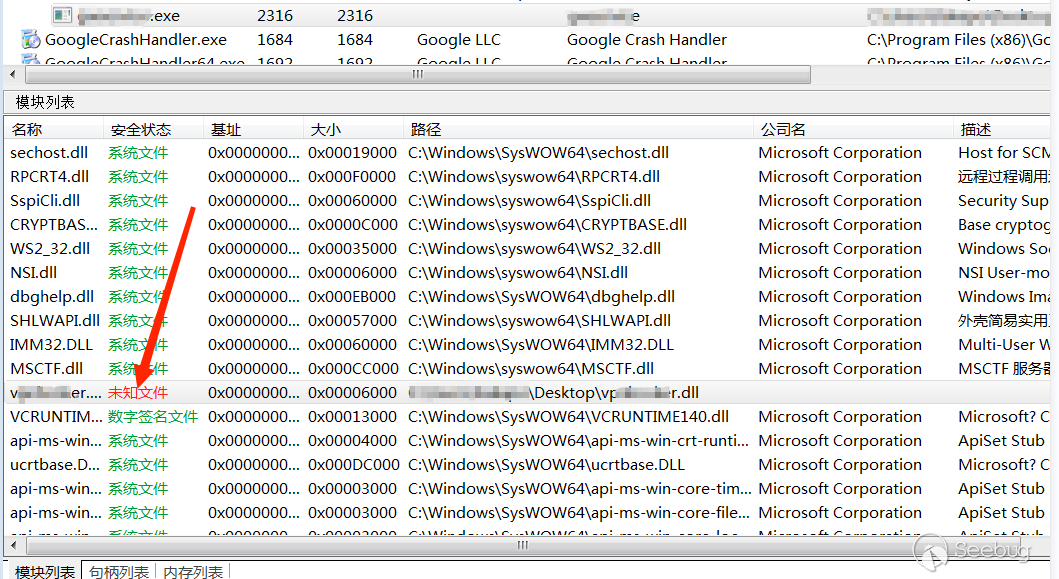Click the red 未知文件 status cell
1059x579 pixels.
point(138,393)
